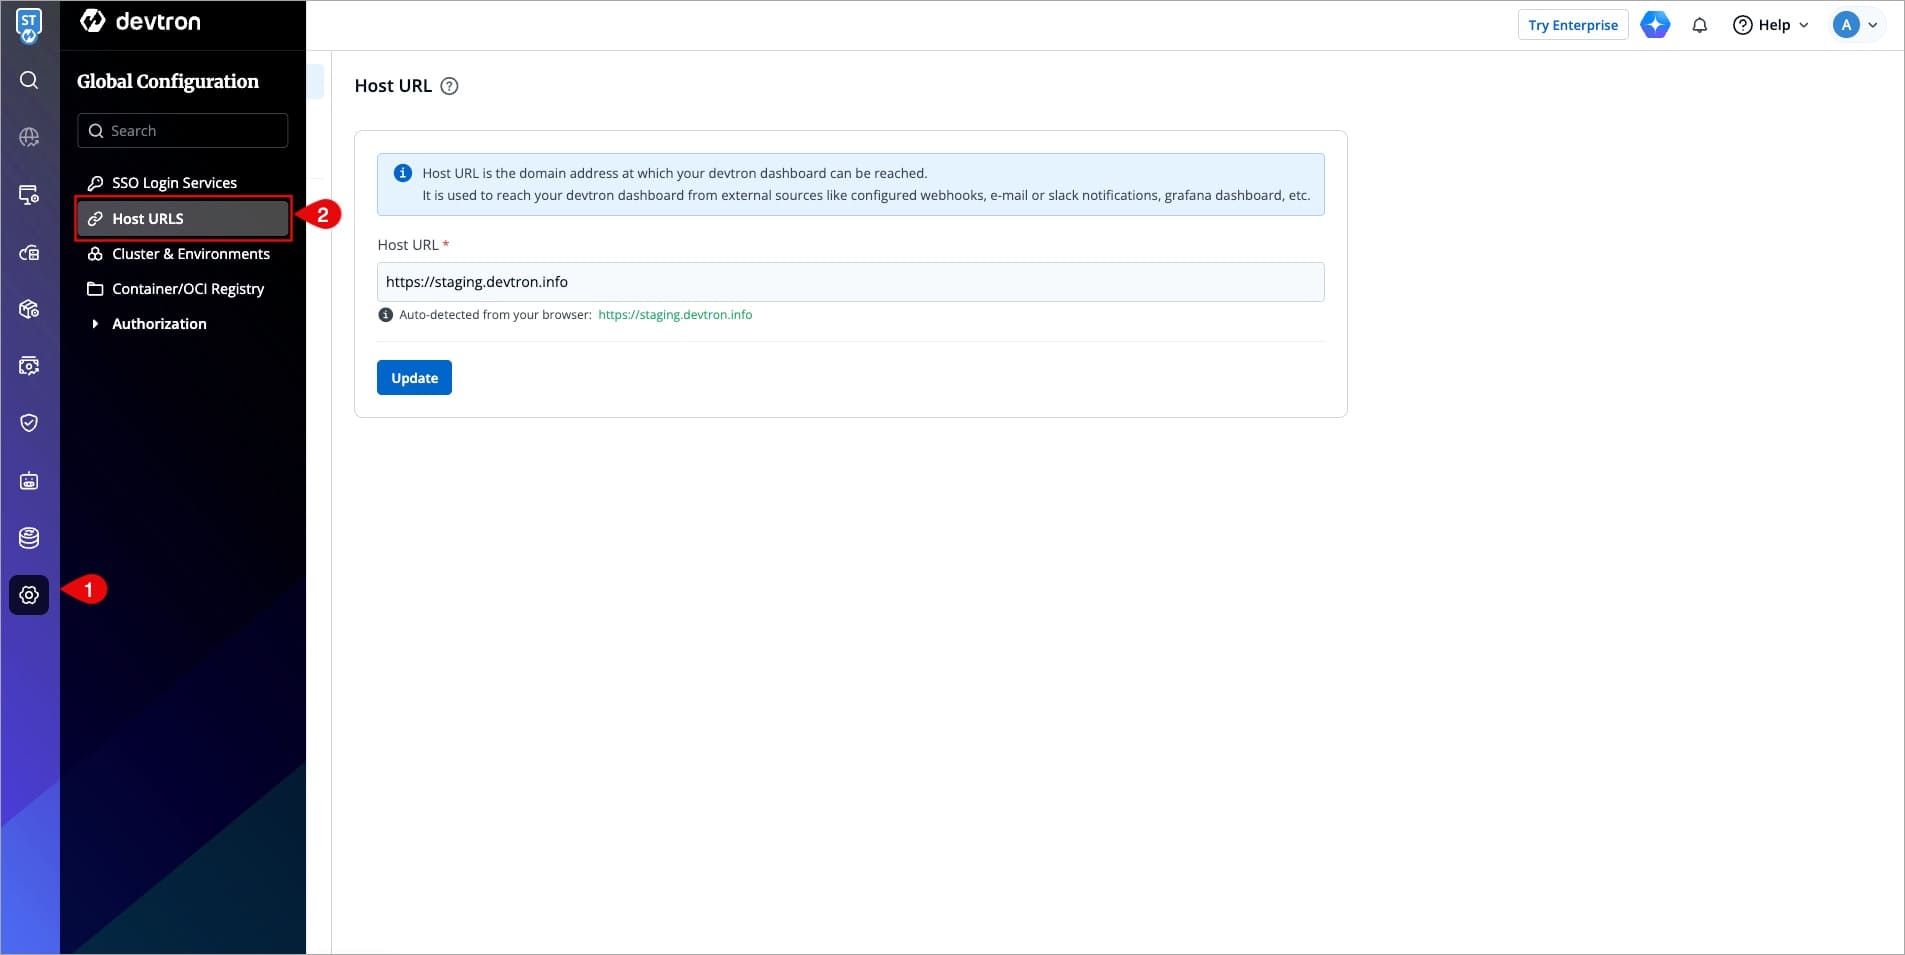Image resolution: width=1905 pixels, height=955 pixels.
Task: Click the auto-detected staging.devtron.info link
Action: point(675,315)
